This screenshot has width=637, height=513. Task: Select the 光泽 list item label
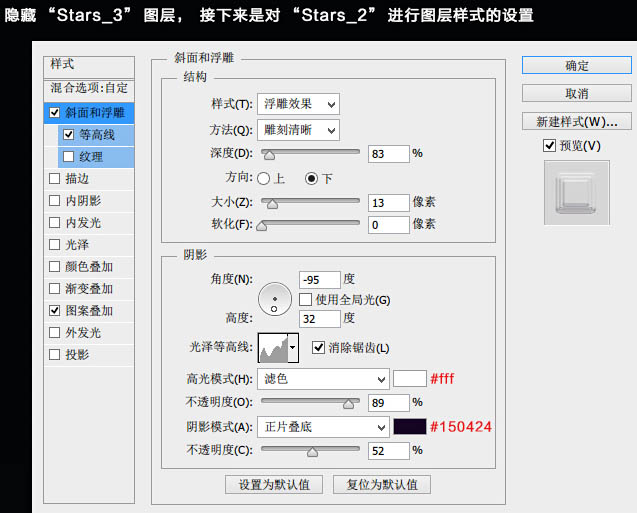77,245
